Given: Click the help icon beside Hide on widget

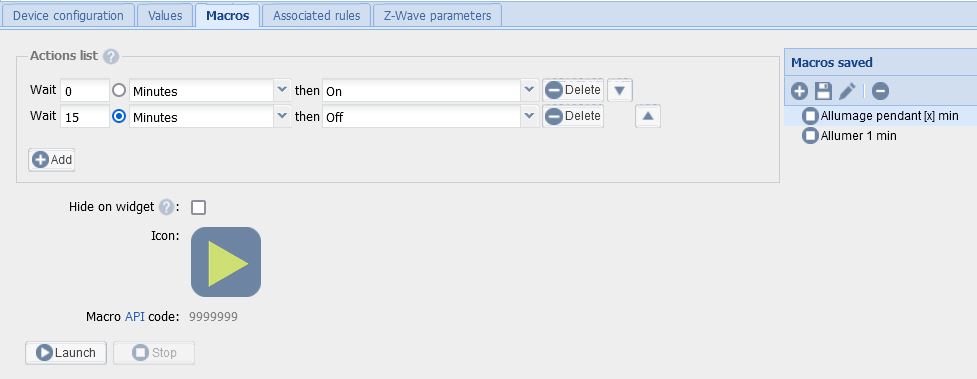Looking at the screenshot, I should click(x=166, y=207).
